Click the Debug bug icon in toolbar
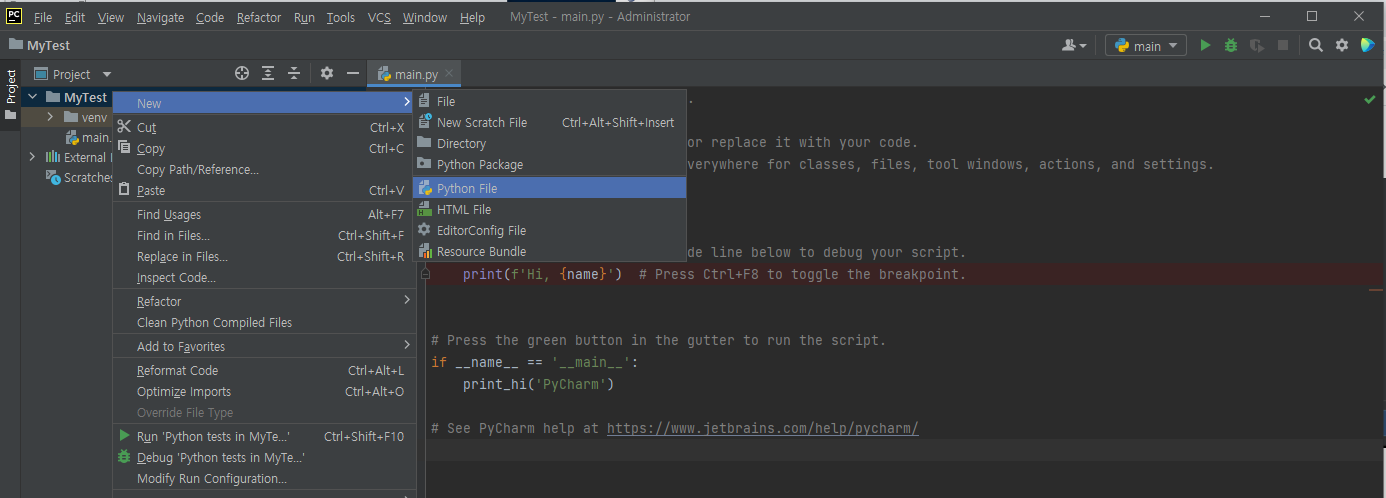This screenshot has width=1386, height=498. (1231, 45)
